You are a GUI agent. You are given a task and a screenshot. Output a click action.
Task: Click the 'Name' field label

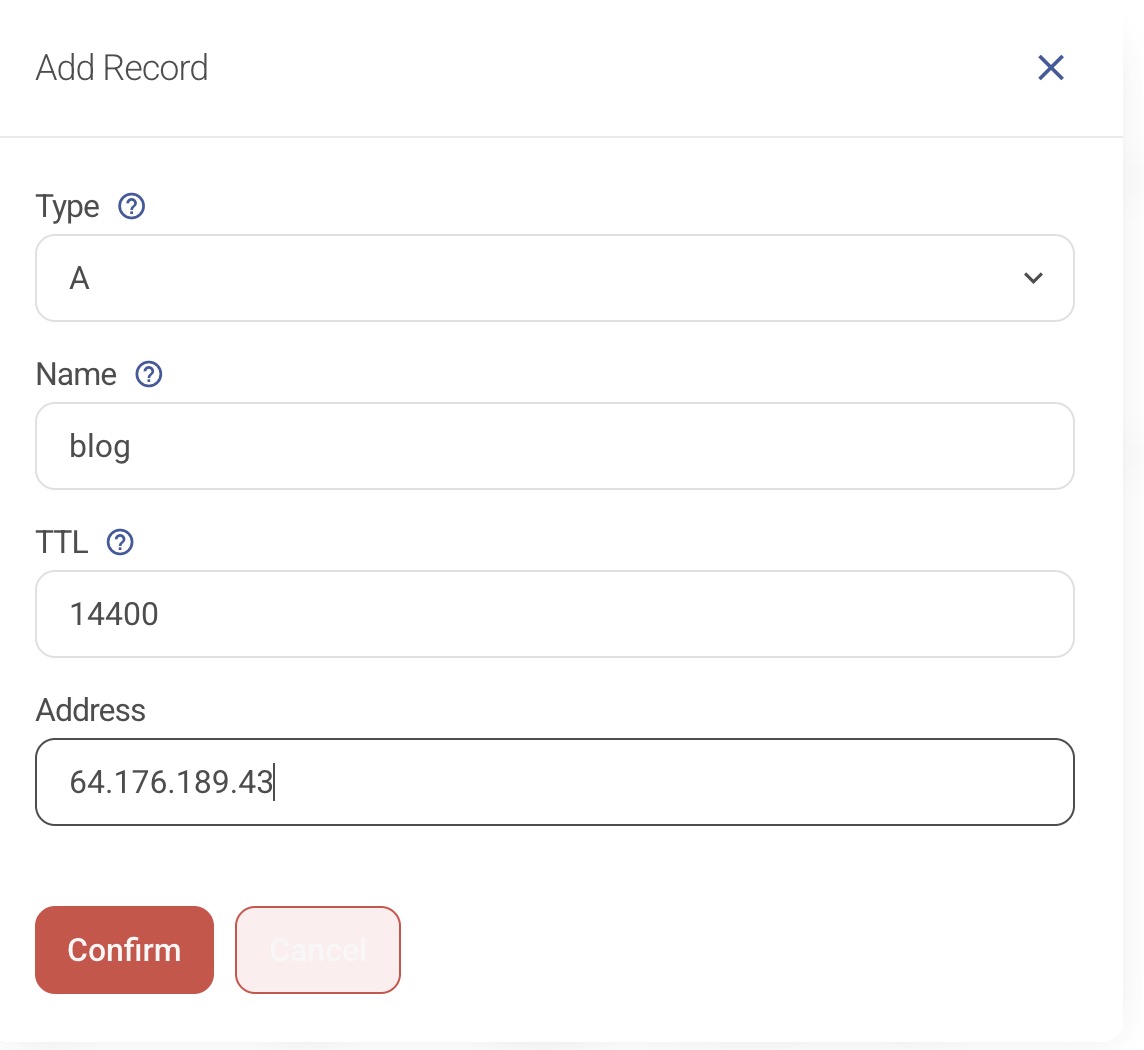[x=76, y=375]
